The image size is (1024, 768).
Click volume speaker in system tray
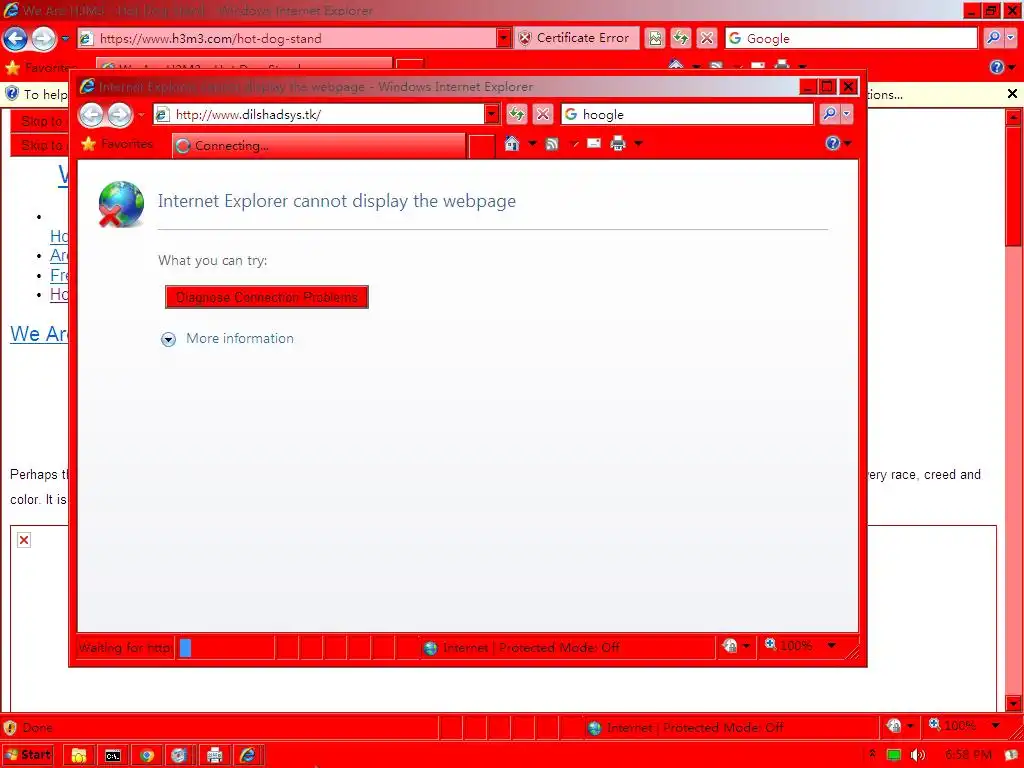pyautogui.click(x=918, y=755)
